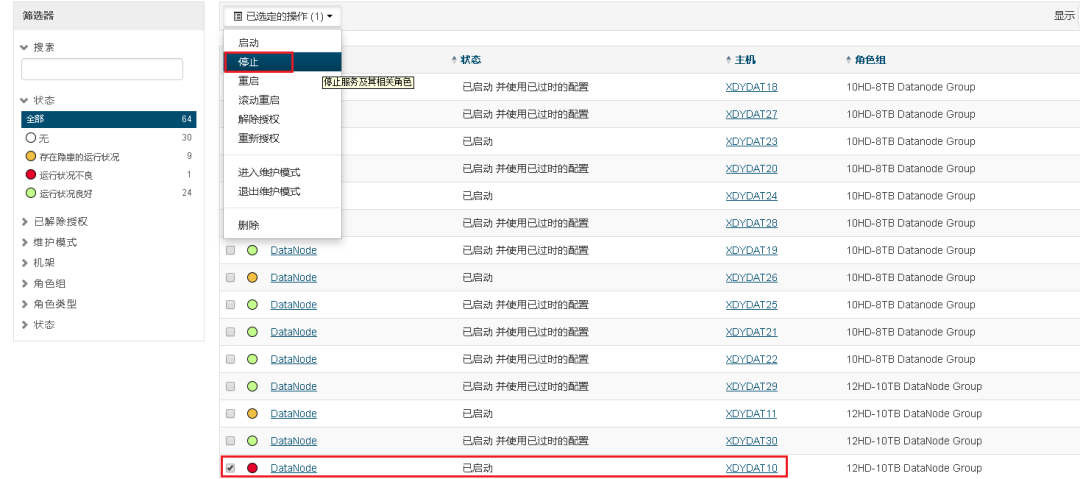Screen dimensions: 1080x479
Task: Expand the 机架 filter section
Action: [39, 263]
